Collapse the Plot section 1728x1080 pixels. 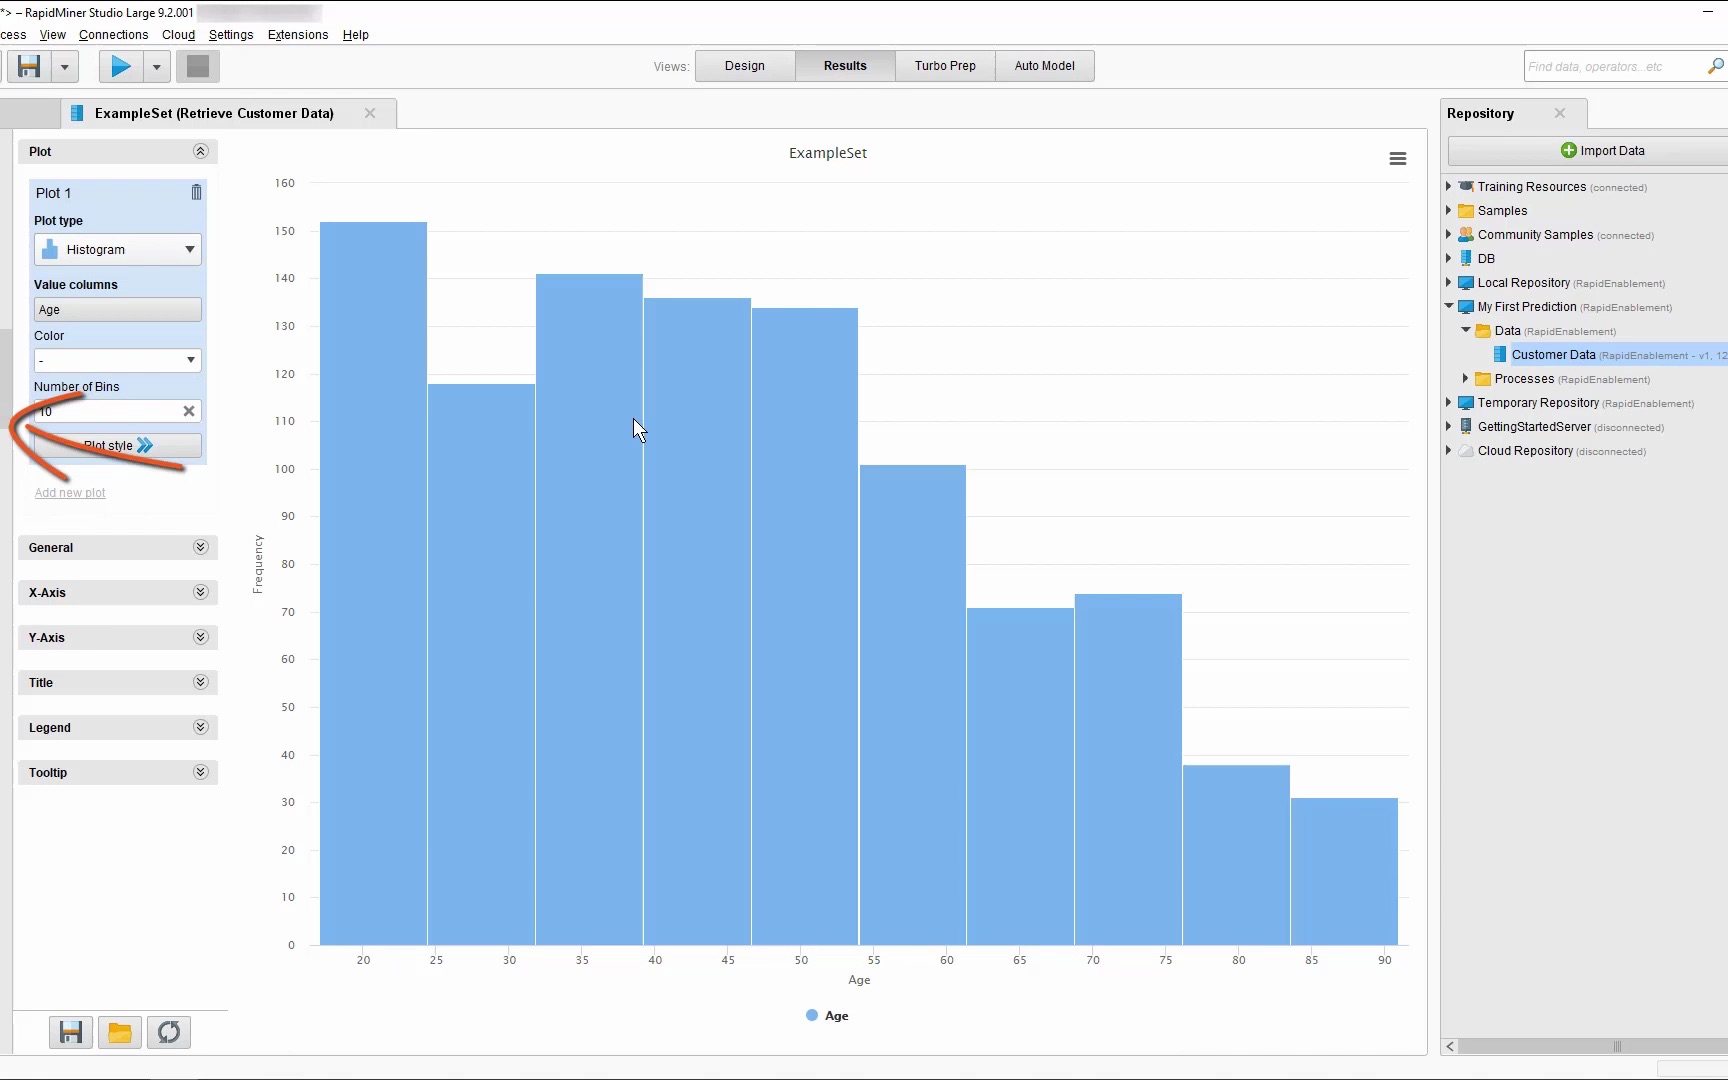tap(200, 151)
